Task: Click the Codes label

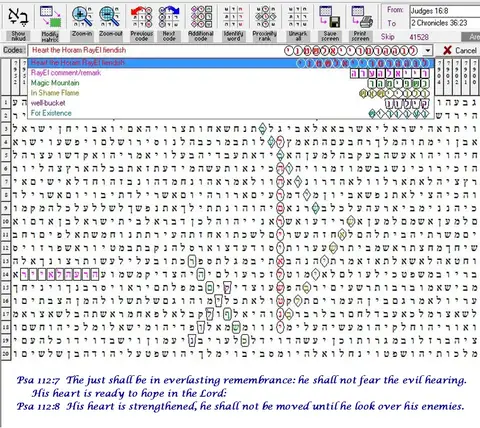Action: coord(14,50)
